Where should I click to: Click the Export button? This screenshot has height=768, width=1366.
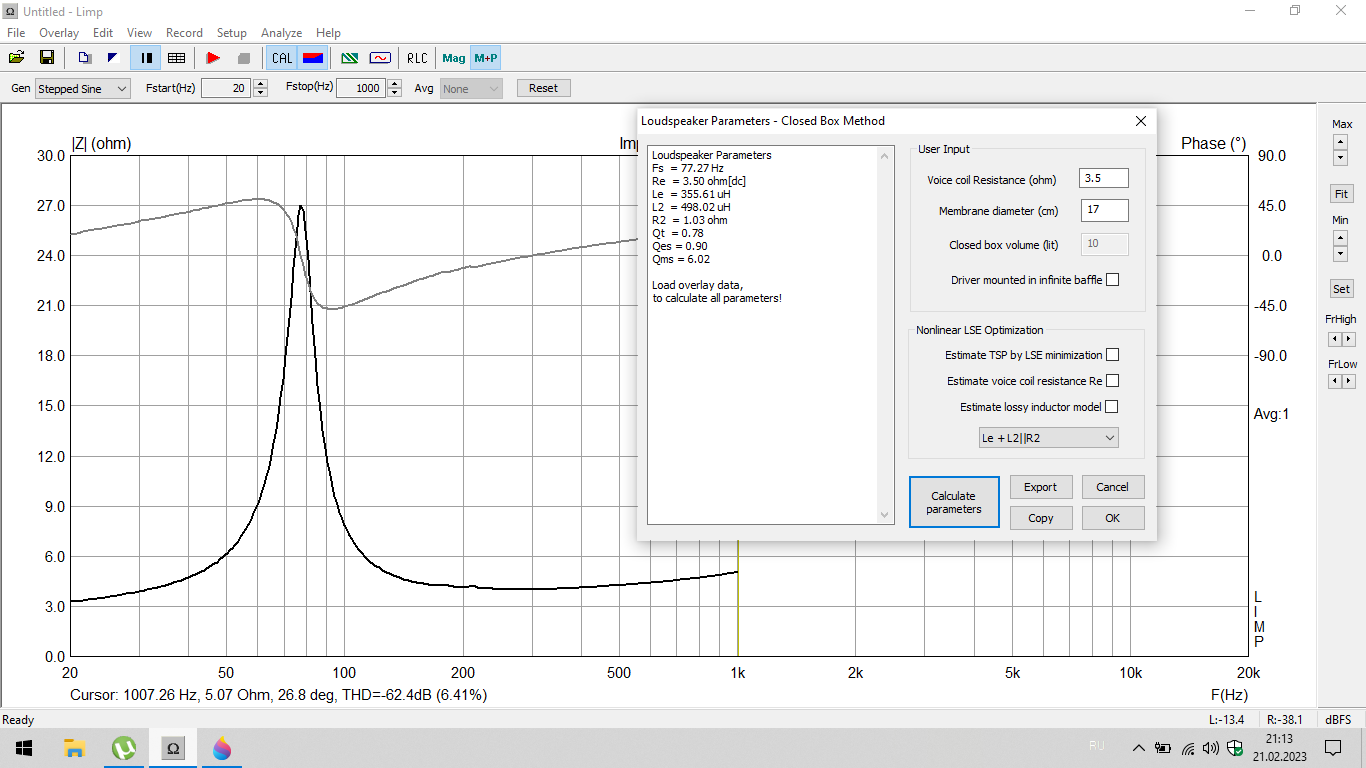pos(1040,487)
